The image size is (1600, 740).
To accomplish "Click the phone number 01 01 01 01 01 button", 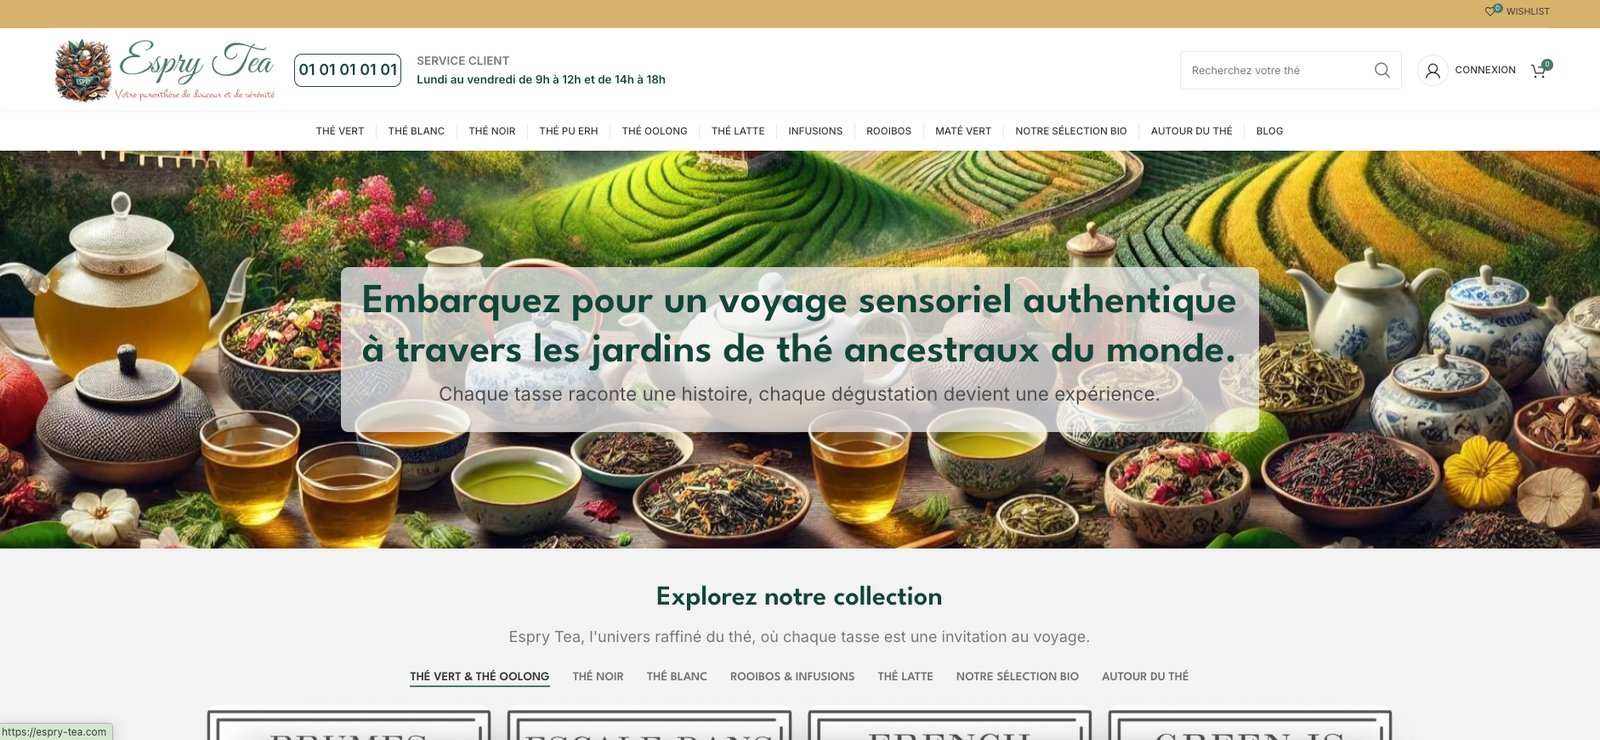I will point(348,70).
